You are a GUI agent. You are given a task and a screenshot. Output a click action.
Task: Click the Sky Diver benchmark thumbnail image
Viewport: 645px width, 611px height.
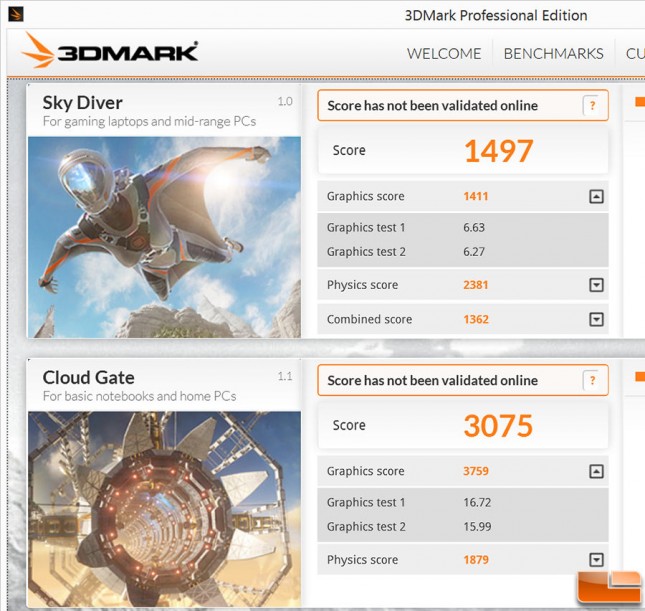[164, 237]
